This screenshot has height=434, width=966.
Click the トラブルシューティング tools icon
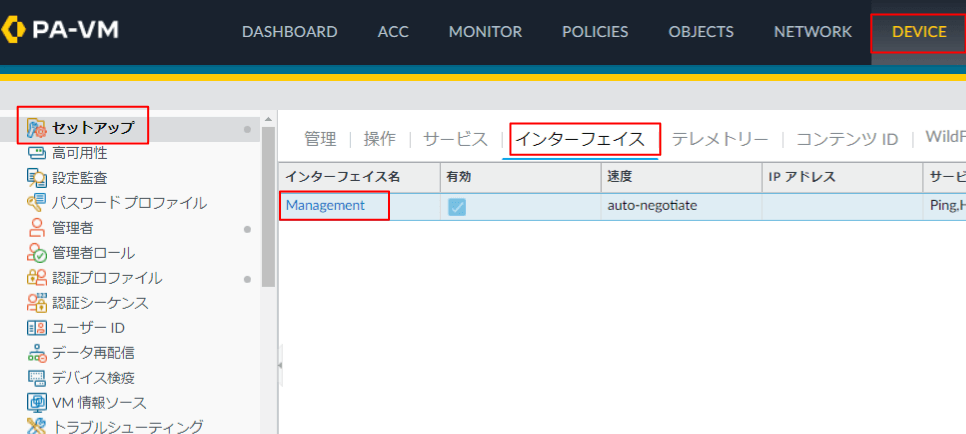tap(37, 426)
